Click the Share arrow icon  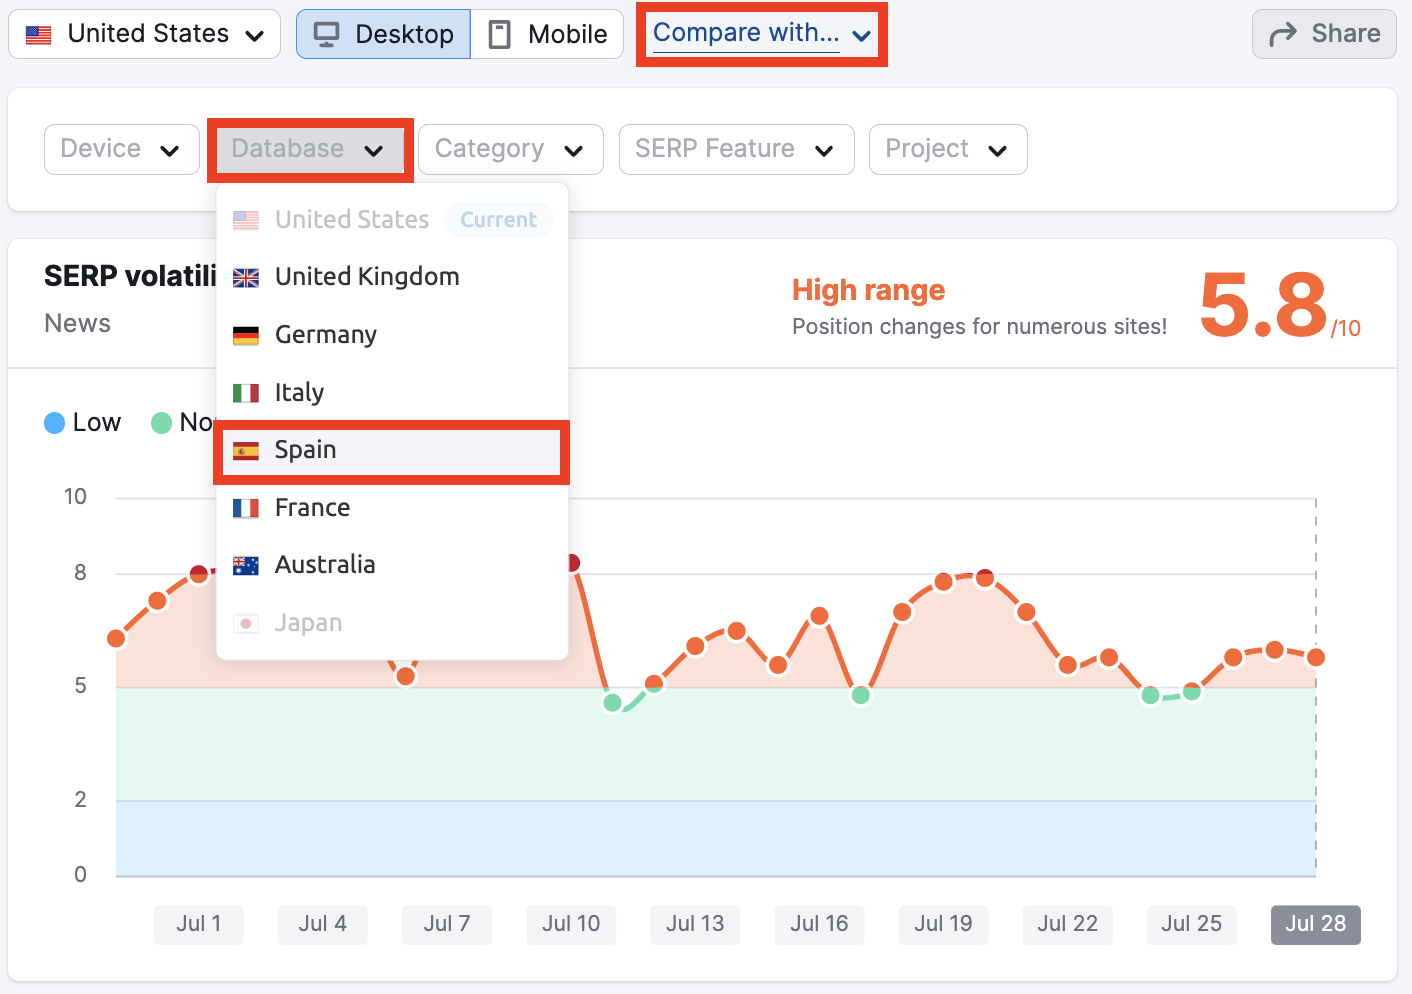point(1282,35)
